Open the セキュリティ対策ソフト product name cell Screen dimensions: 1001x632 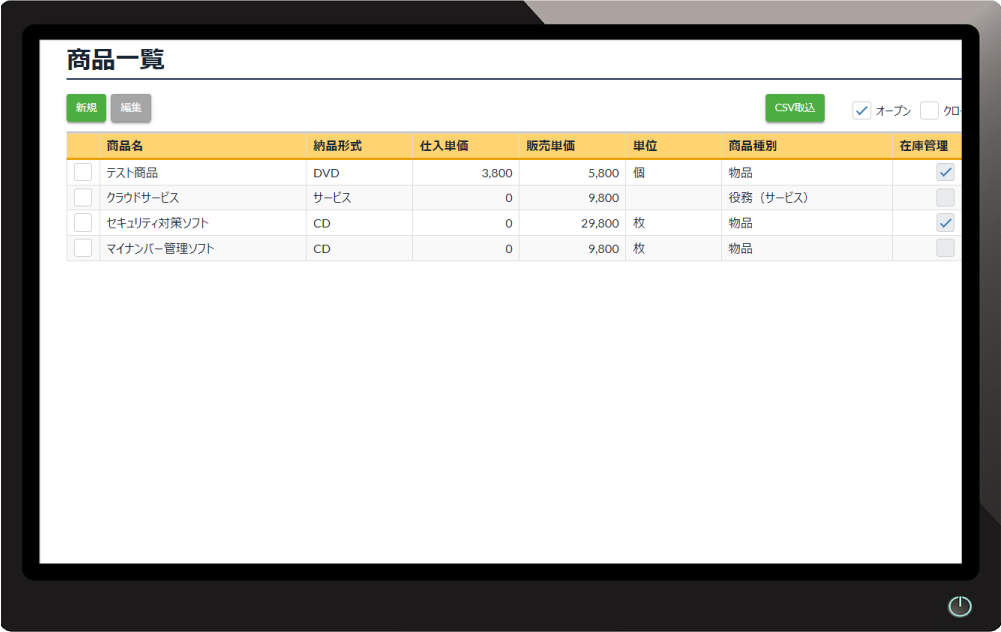point(157,223)
